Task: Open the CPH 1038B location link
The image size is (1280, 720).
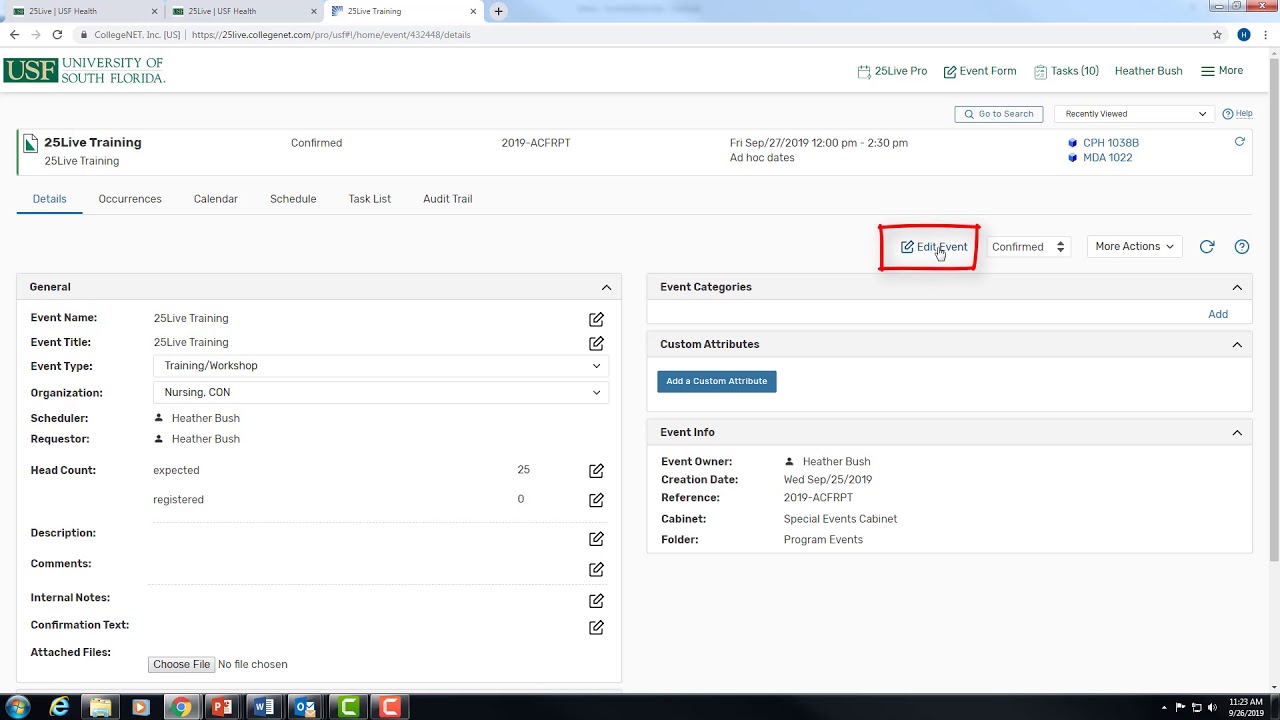Action: tap(1111, 143)
